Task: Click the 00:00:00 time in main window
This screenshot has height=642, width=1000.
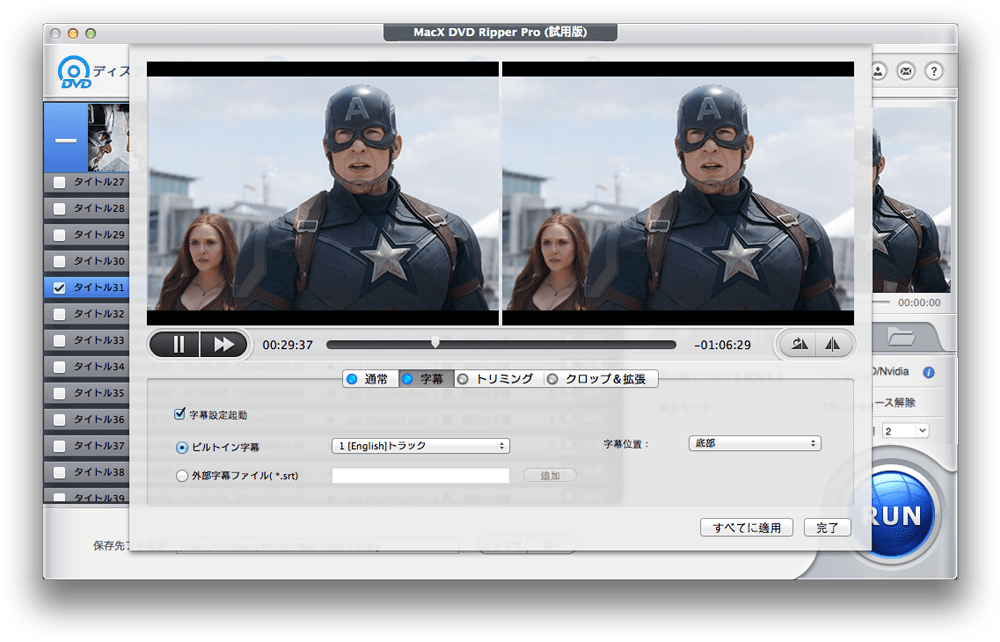Action: [919, 302]
